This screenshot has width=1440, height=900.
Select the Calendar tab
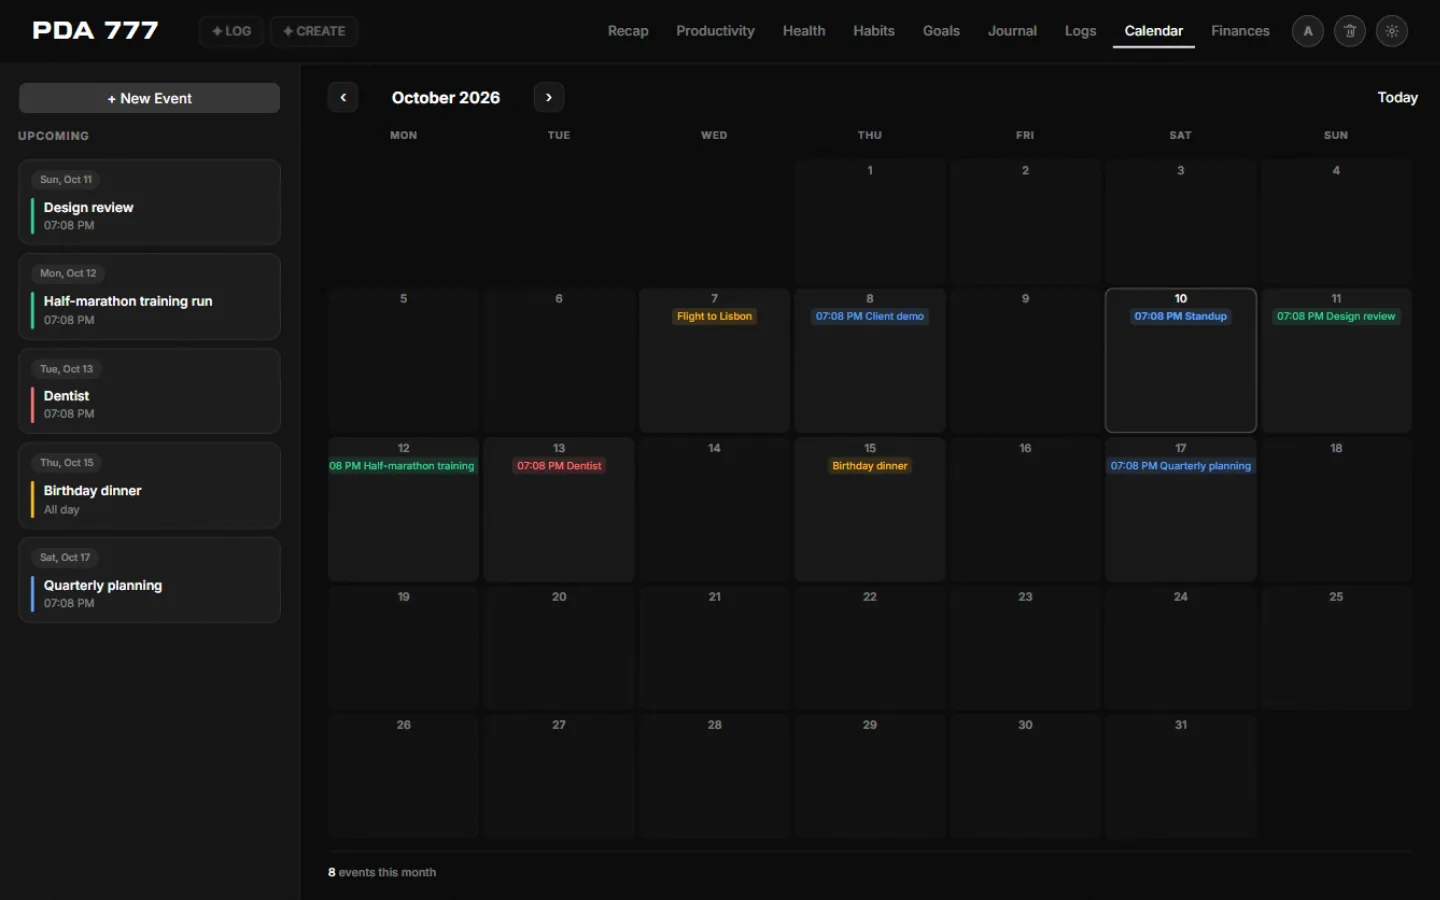pos(1153,31)
